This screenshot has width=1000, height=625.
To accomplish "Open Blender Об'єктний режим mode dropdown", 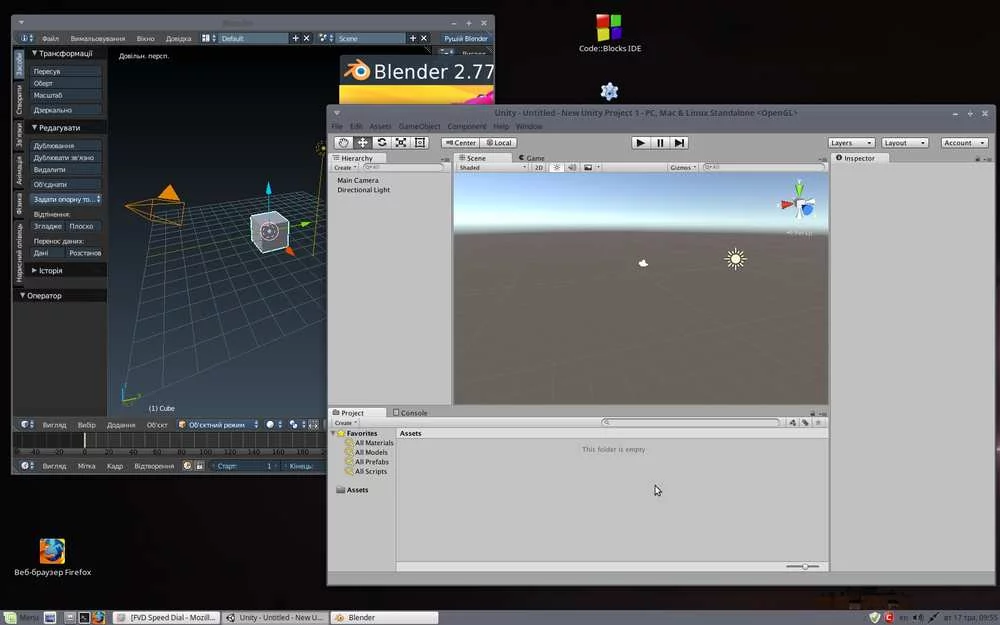I will tap(218, 425).
